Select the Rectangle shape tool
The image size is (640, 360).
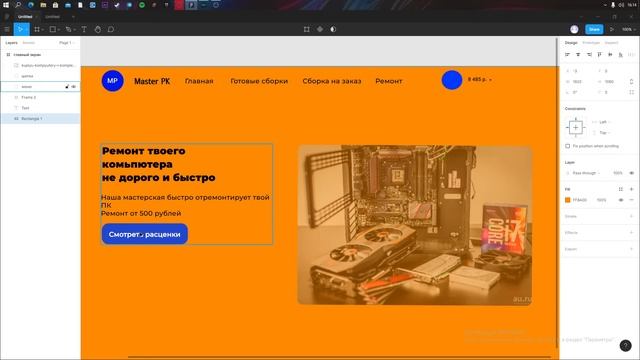[53, 29]
